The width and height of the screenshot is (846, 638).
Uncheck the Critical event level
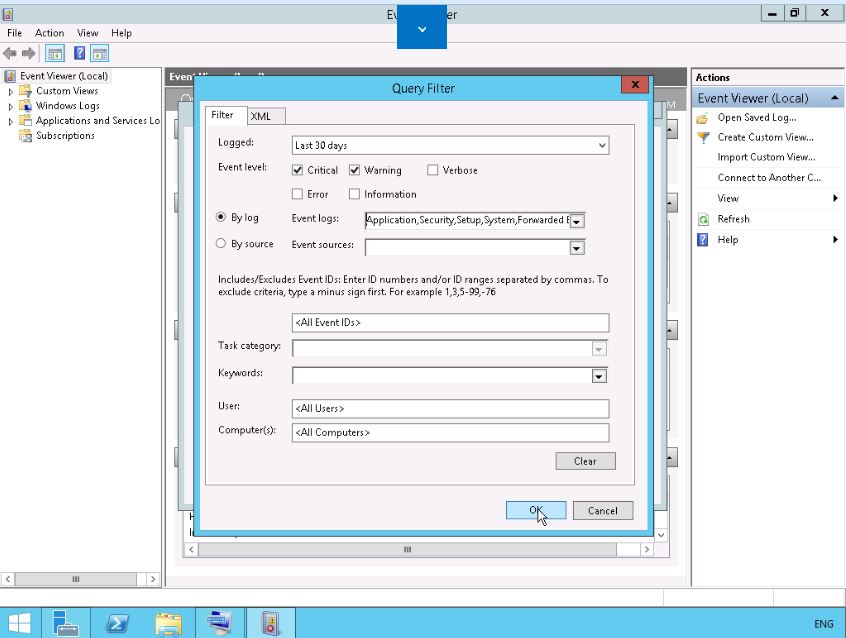(x=297, y=170)
